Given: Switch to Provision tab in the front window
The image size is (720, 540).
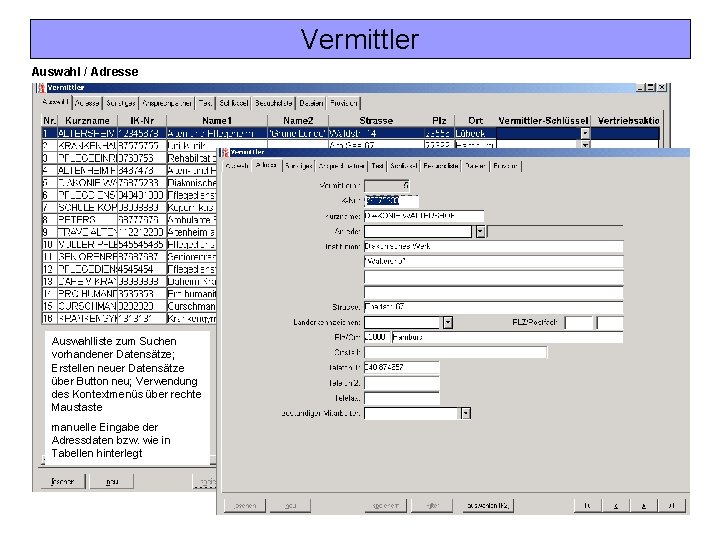Looking at the screenshot, I should click(505, 166).
